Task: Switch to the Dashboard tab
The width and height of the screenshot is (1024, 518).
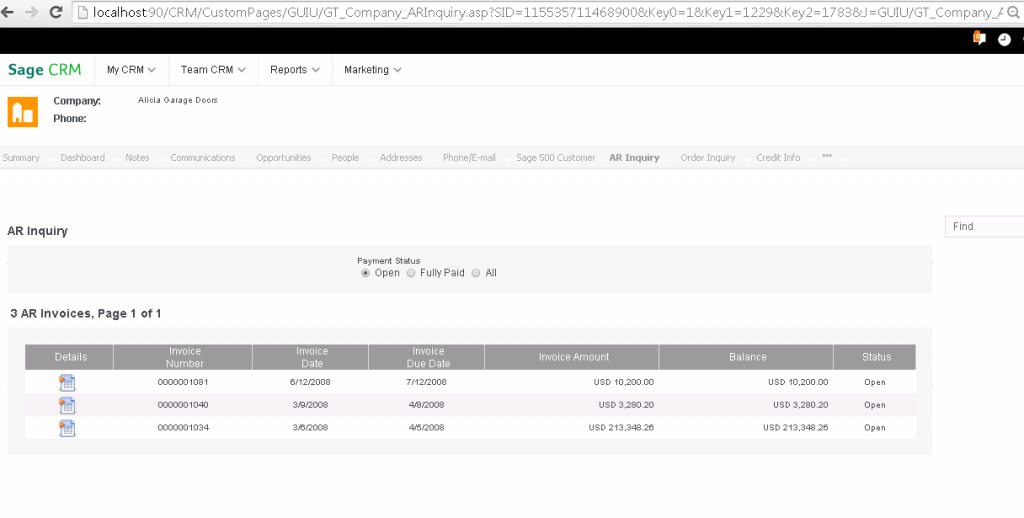Action: [x=82, y=157]
